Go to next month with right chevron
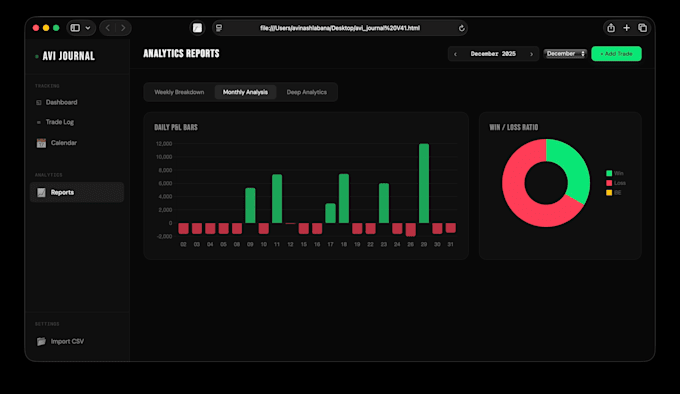 click(531, 54)
